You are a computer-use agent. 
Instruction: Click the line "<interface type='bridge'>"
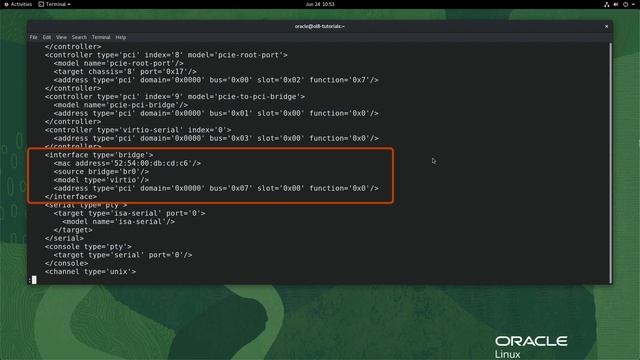(x=99, y=155)
